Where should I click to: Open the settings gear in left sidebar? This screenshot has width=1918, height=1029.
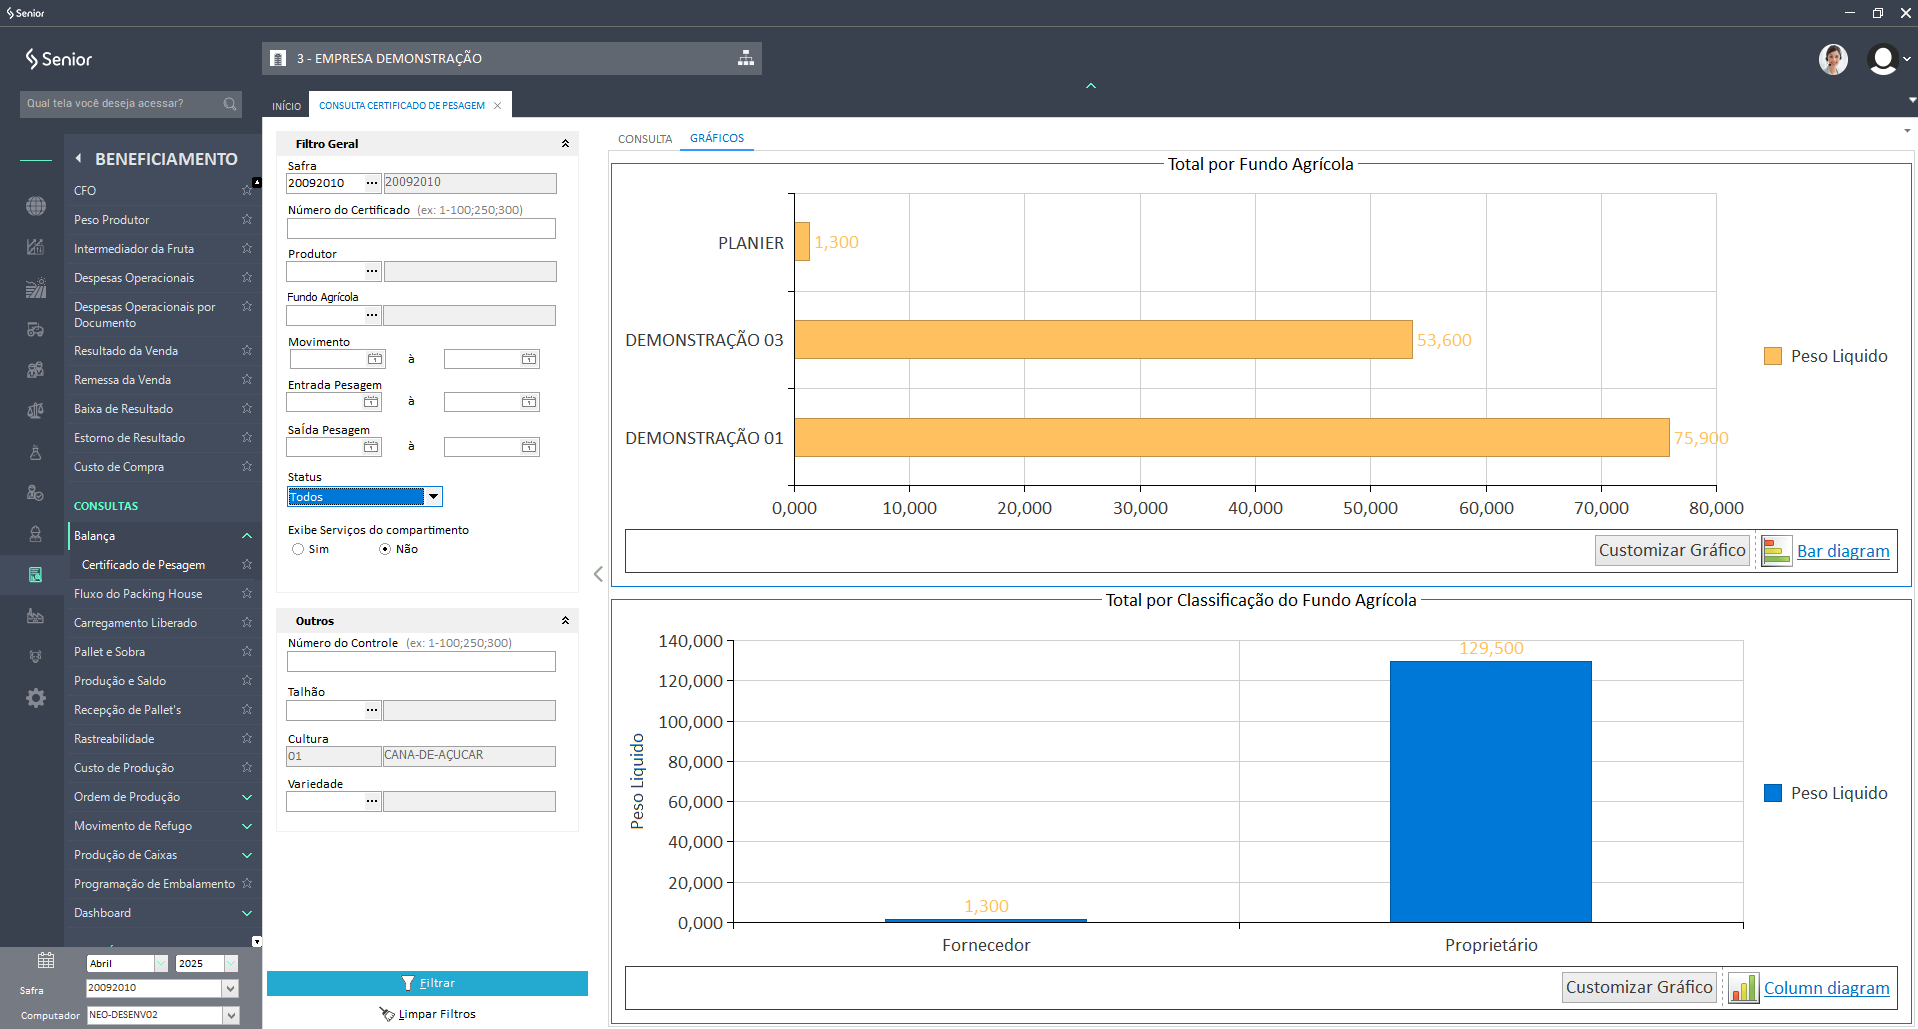pos(36,698)
